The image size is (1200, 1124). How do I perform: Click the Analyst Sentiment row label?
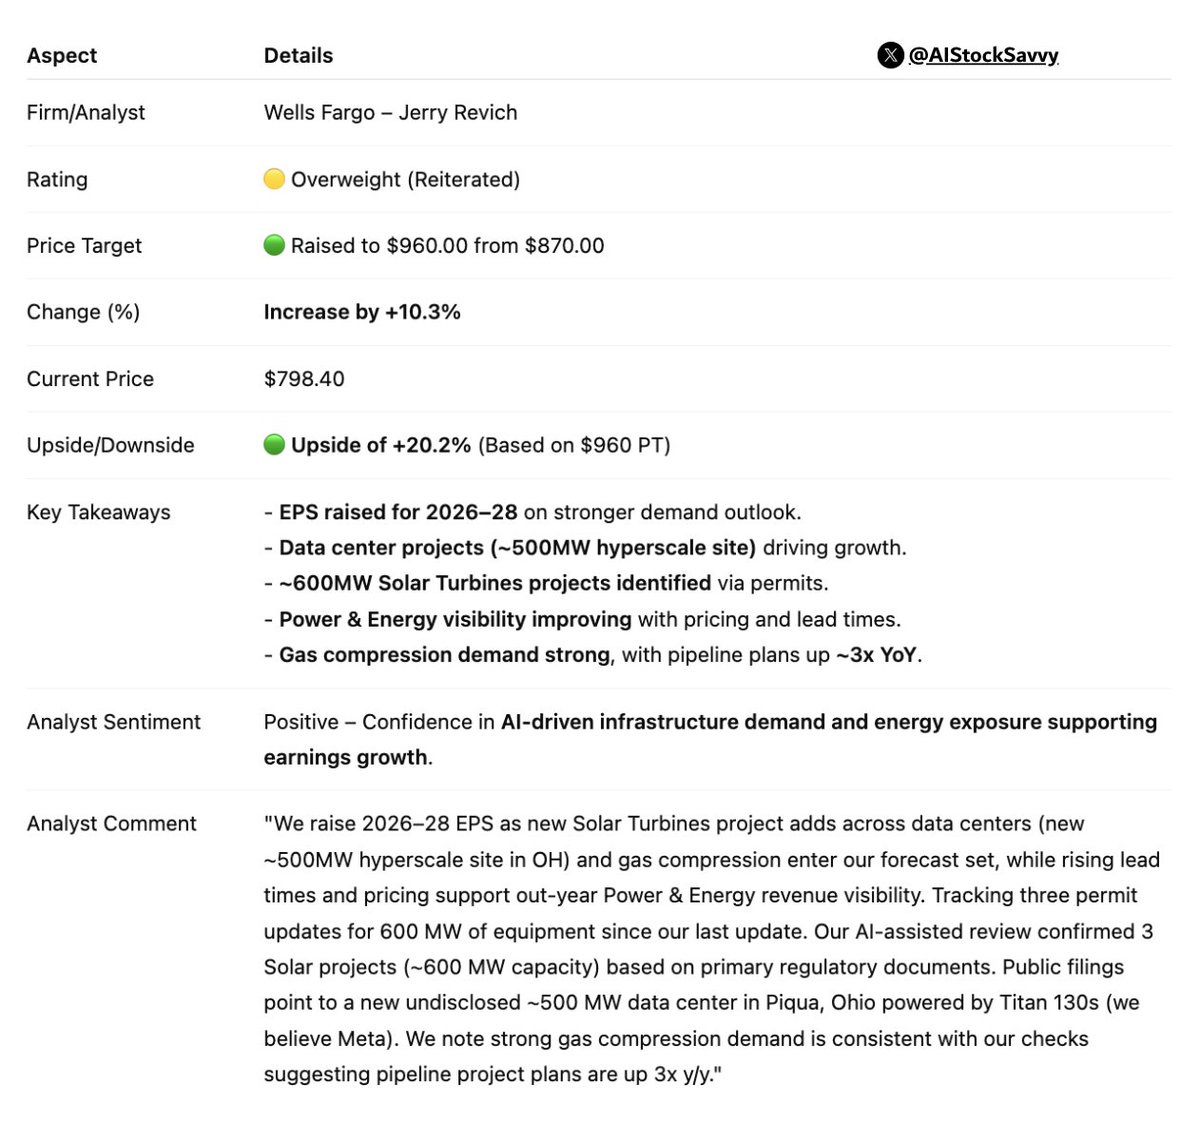click(113, 722)
